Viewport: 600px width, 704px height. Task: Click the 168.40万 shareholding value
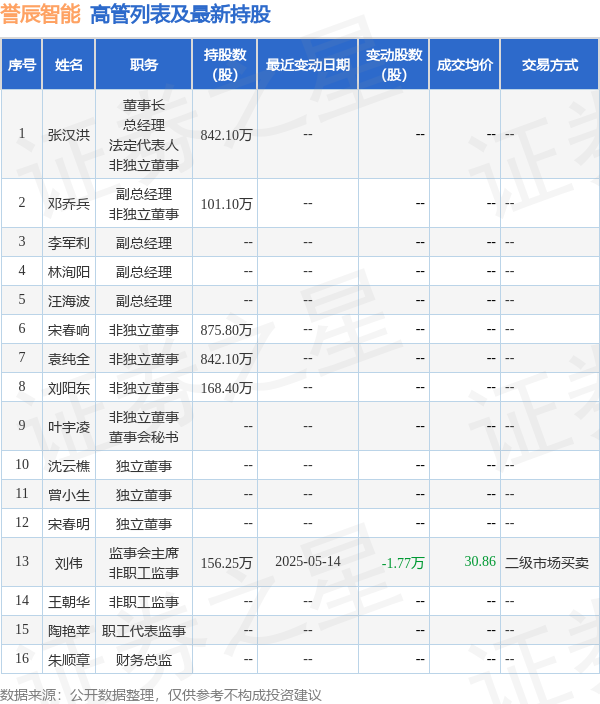[226, 388]
